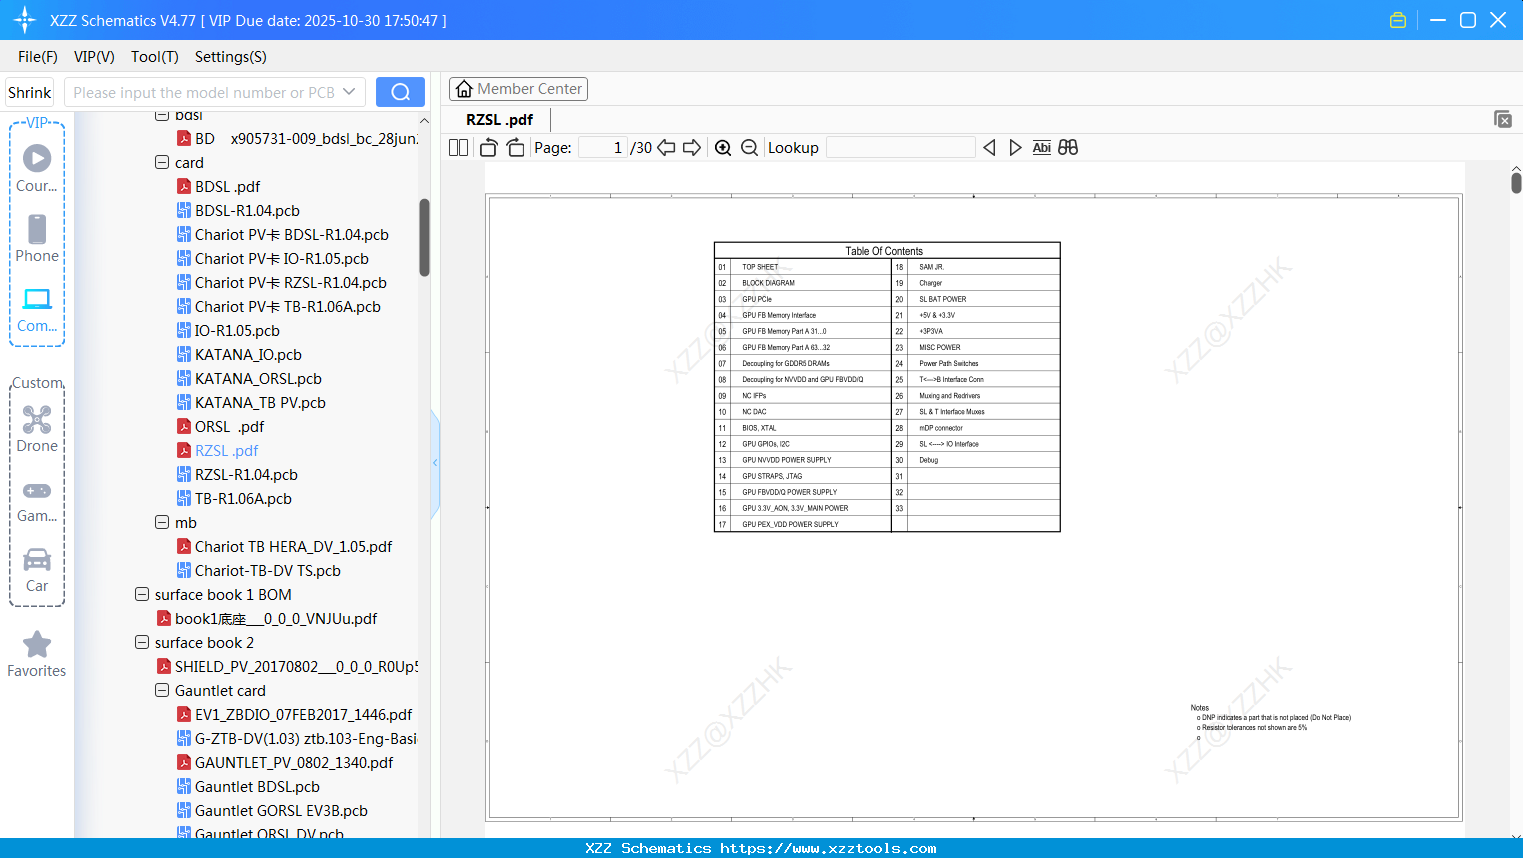Open the model number dropdown arrow
The width and height of the screenshot is (1523, 858).
click(349, 92)
